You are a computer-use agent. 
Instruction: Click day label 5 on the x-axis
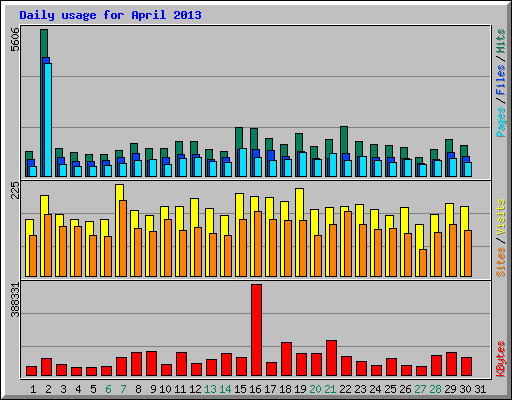point(93,389)
